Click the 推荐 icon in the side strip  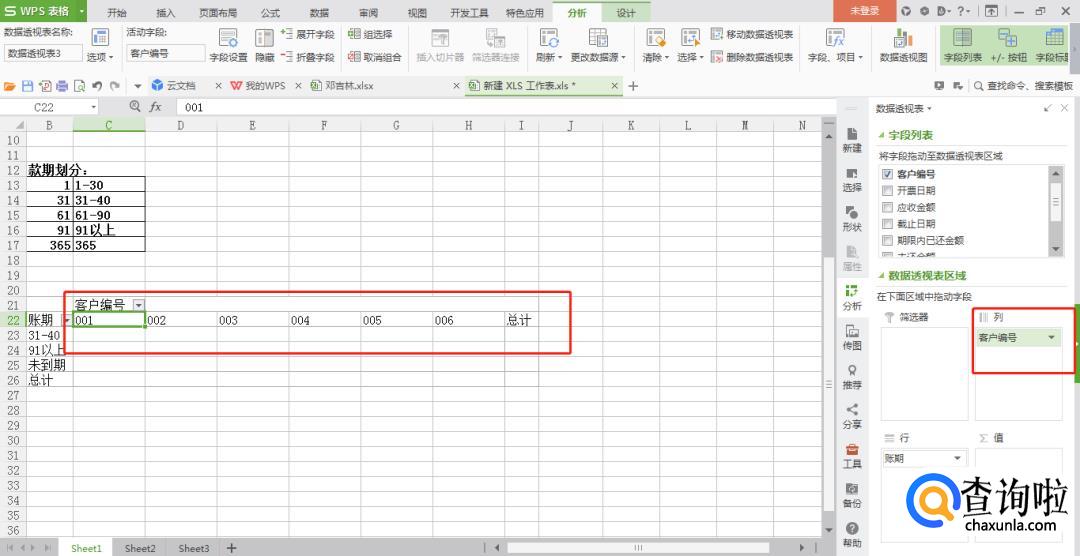click(852, 376)
